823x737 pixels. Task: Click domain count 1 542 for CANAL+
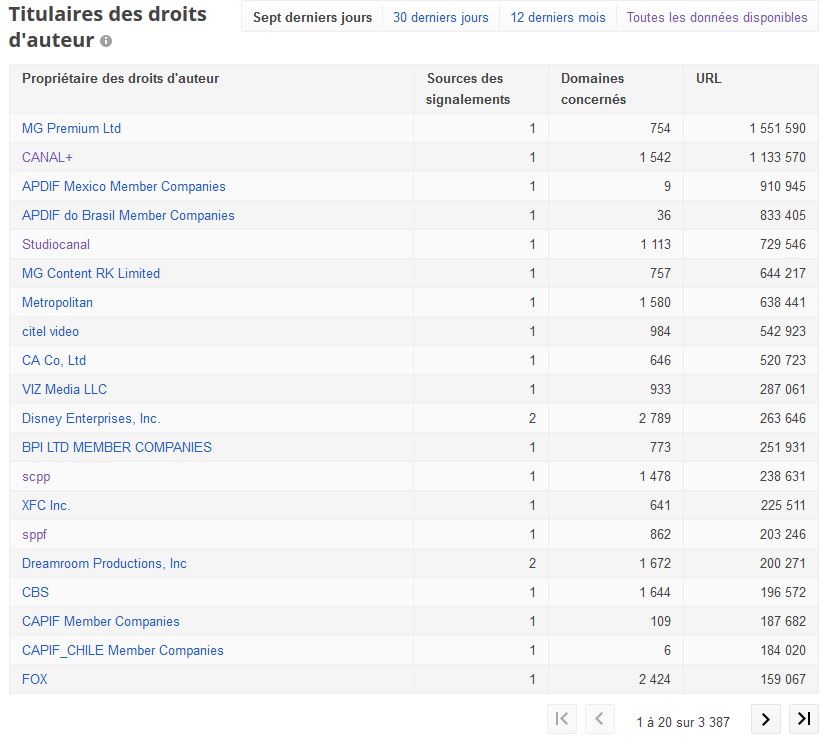(655, 157)
